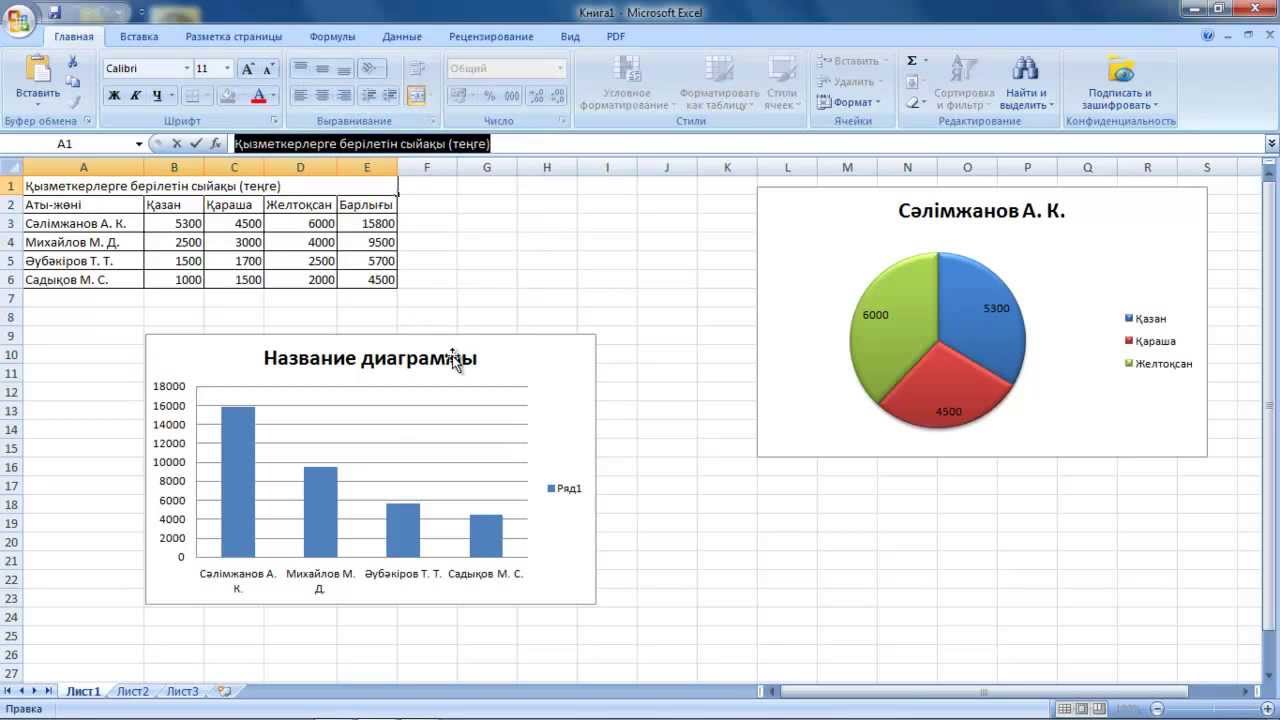Select pie chart title Сәлімжанов А. К.
Viewport: 1280px width, 720px height.
[x=981, y=212]
